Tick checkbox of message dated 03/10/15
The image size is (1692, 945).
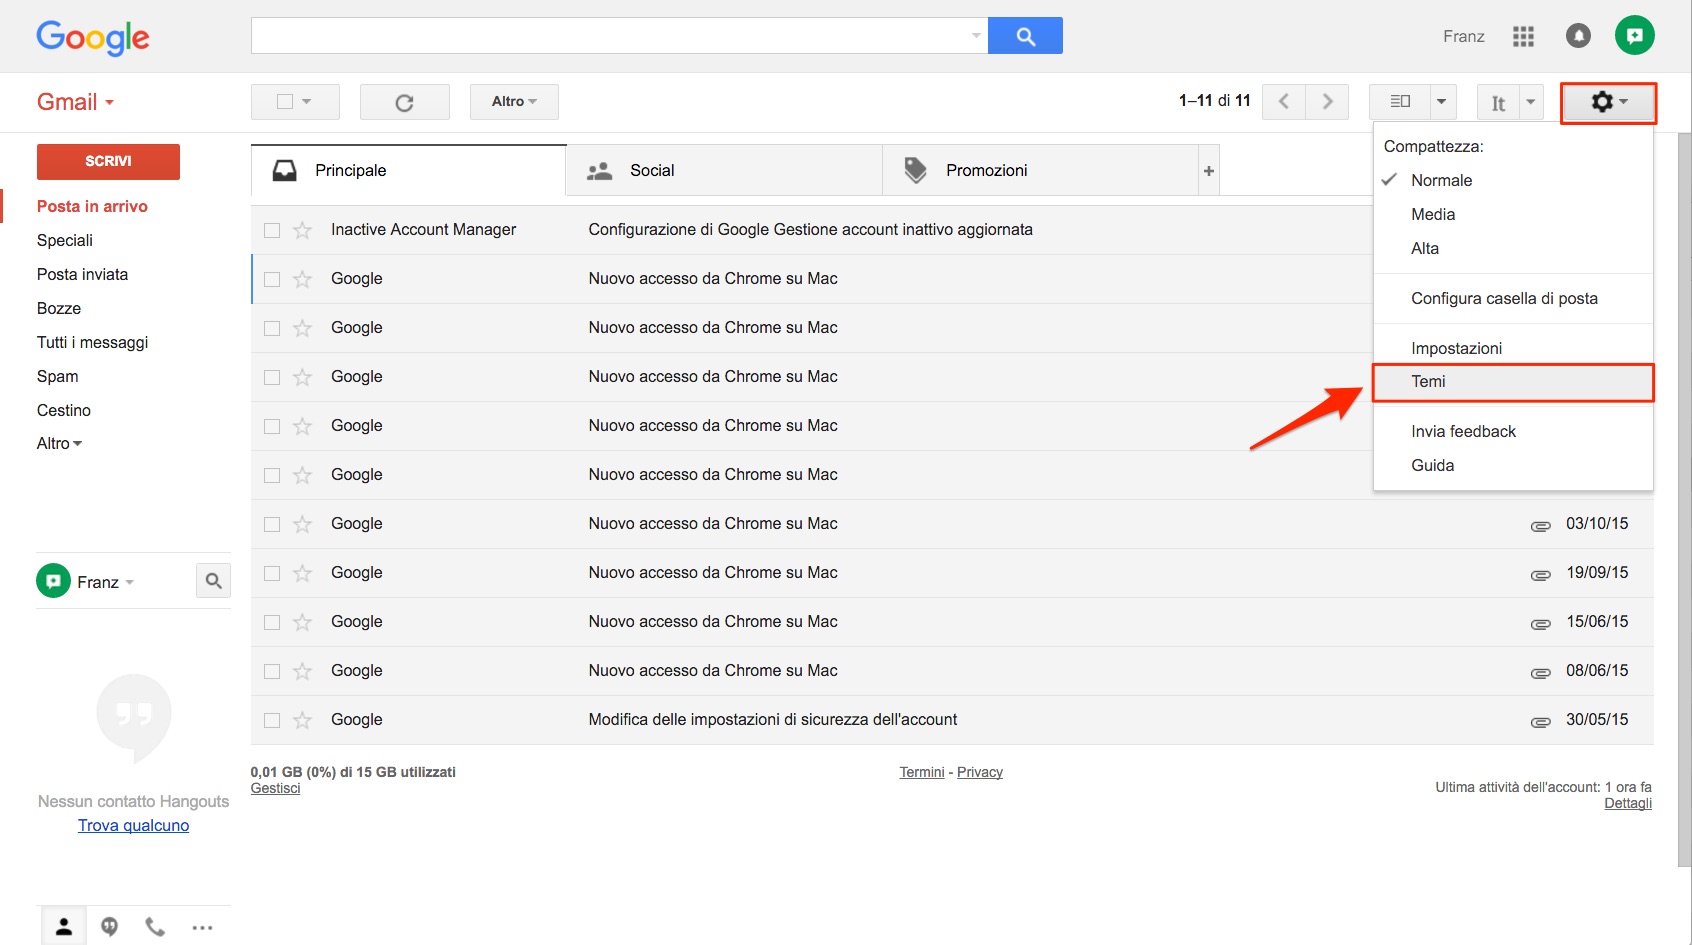point(272,524)
